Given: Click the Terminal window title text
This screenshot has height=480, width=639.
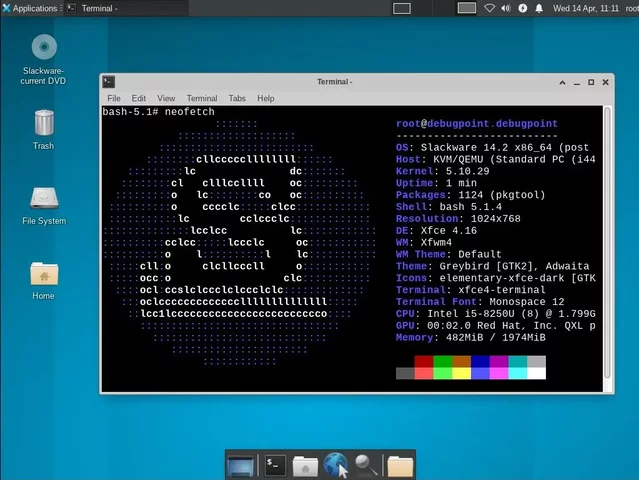Looking at the screenshot, I should [x=335, y=82].
